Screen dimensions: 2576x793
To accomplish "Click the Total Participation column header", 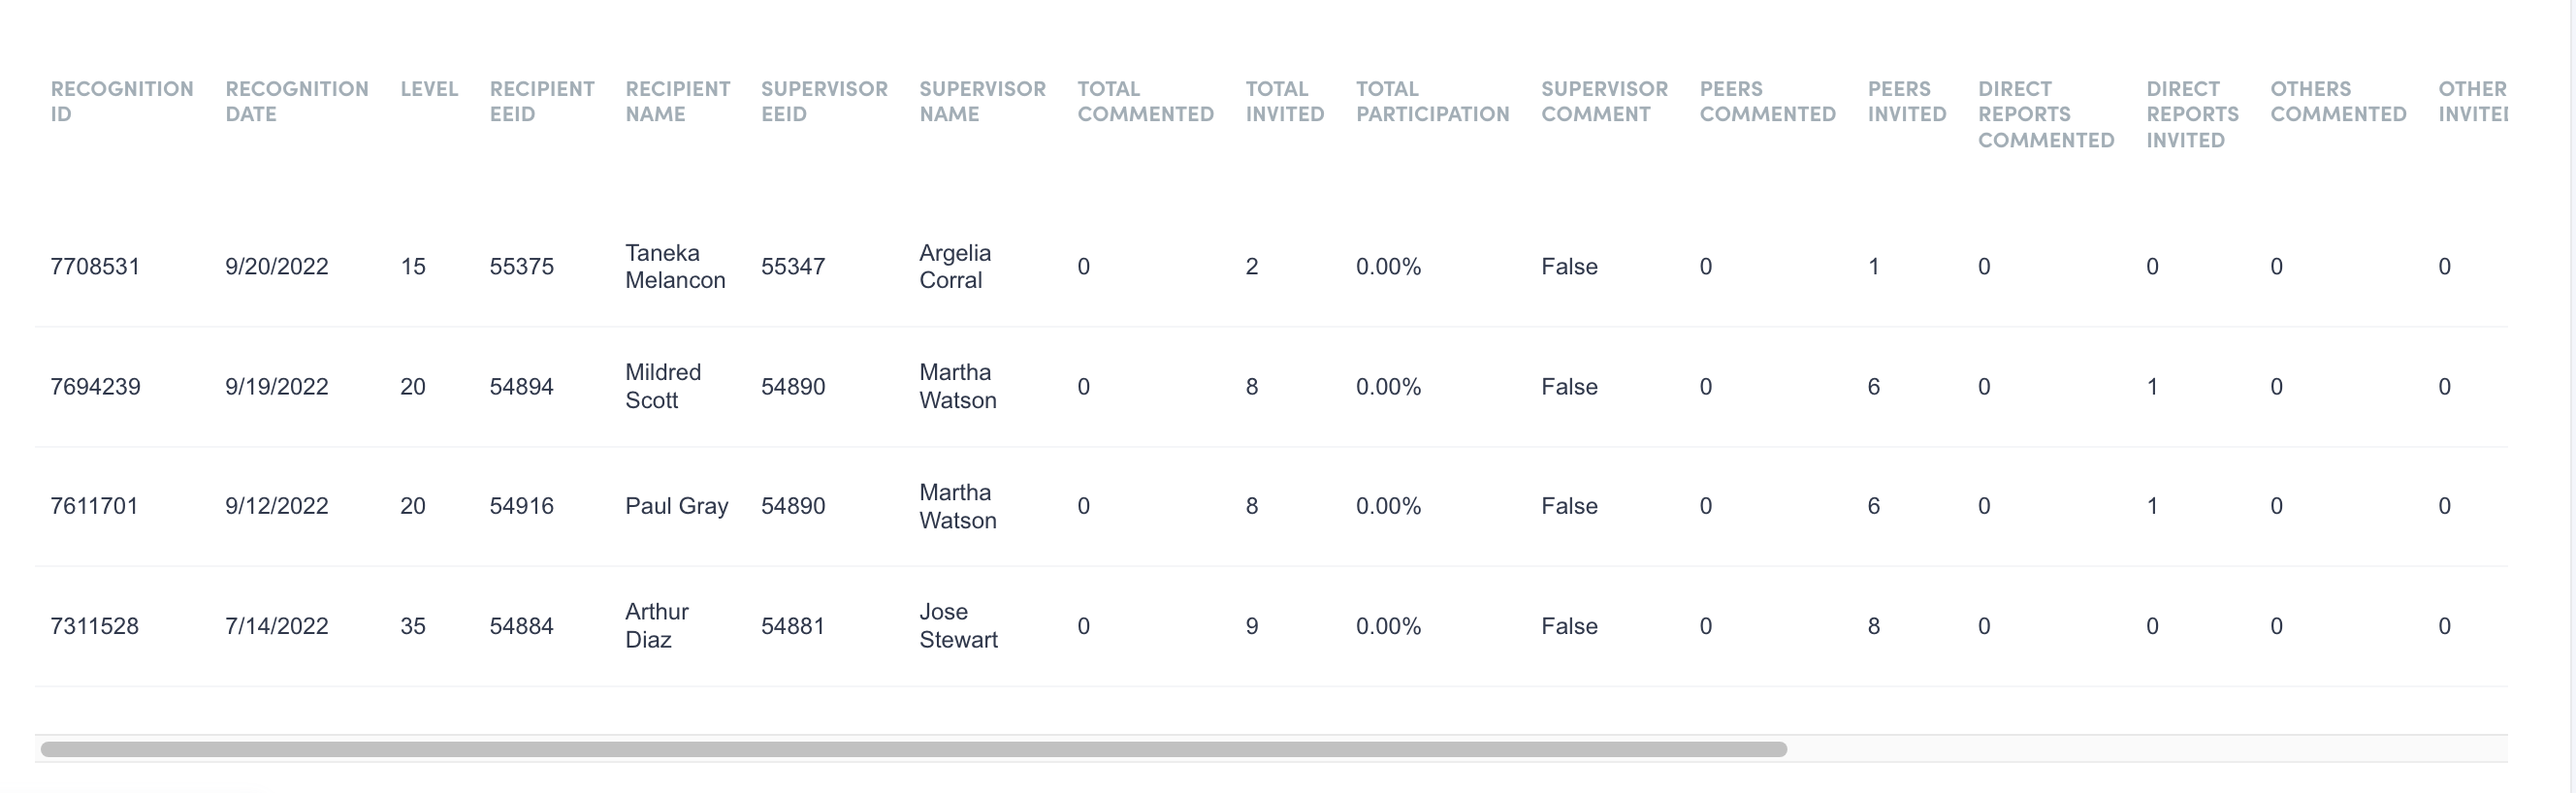I will [x=1432, y=101].
